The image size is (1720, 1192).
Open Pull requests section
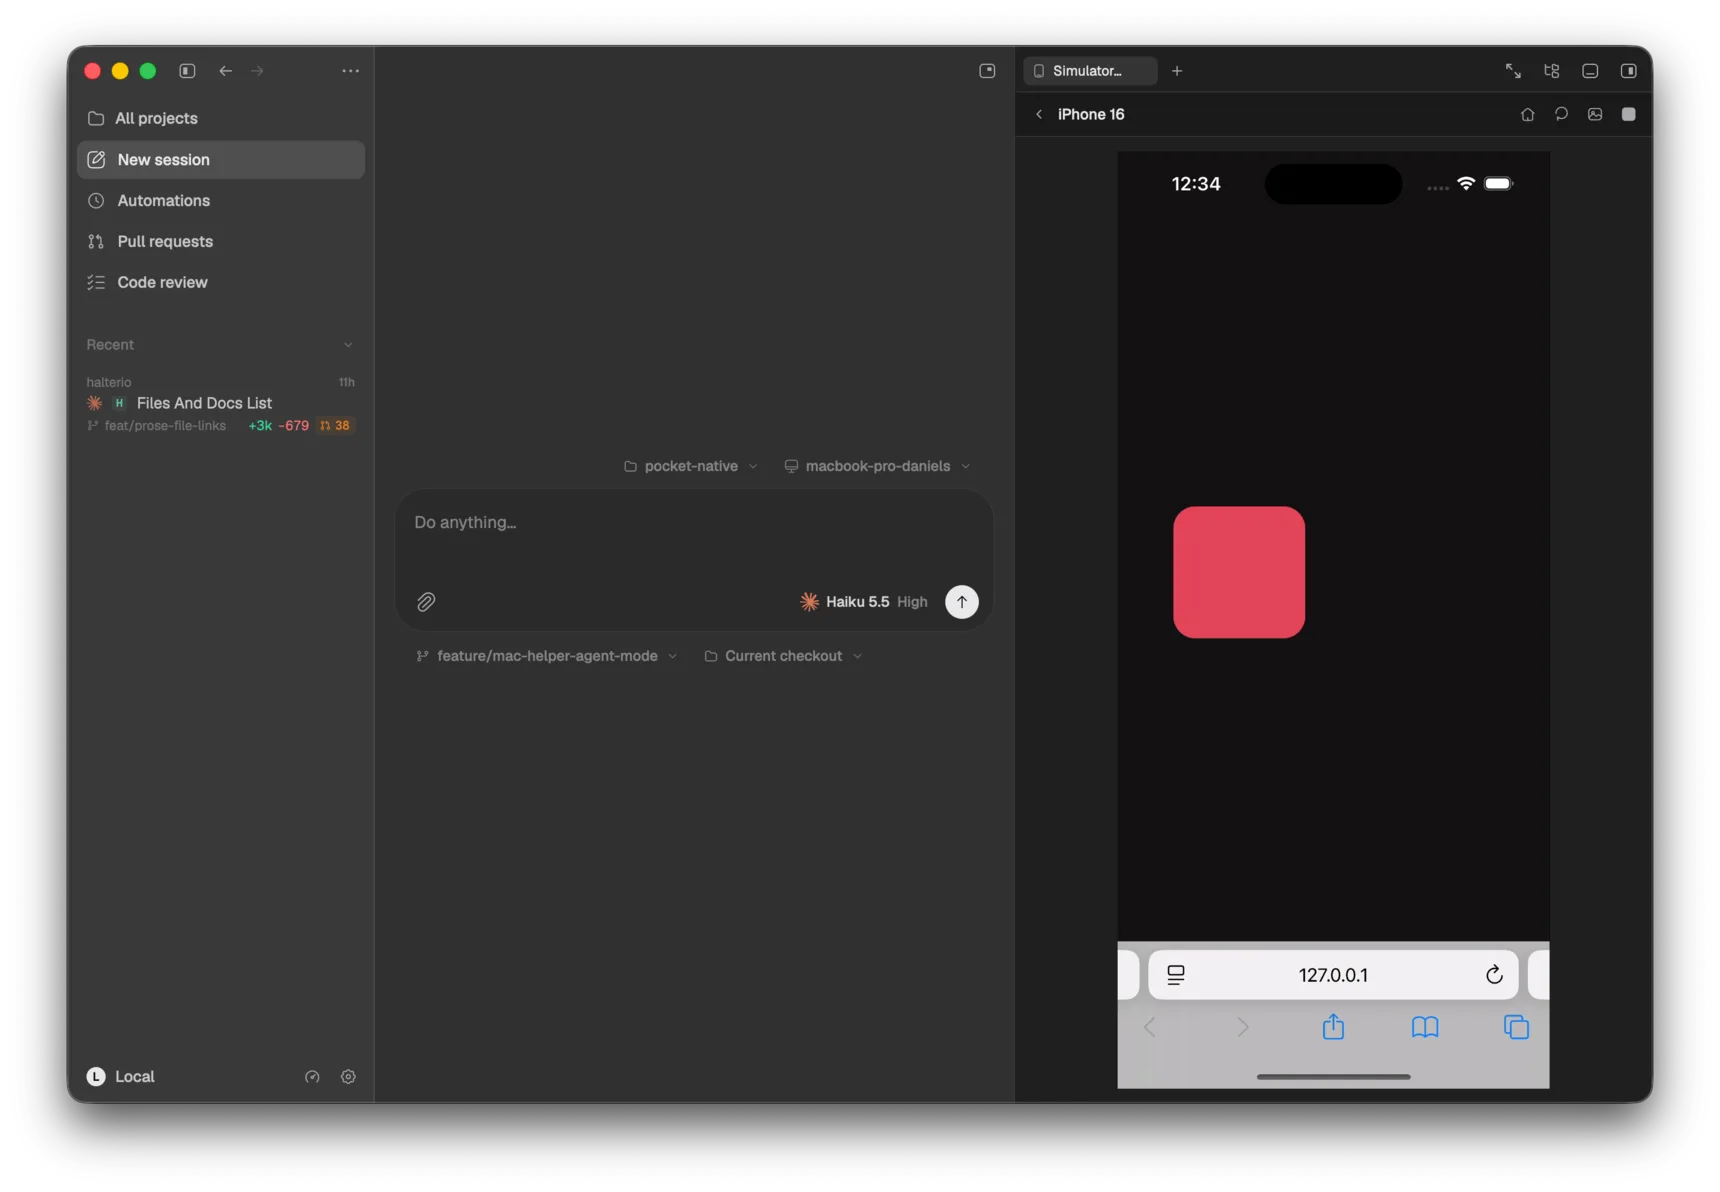(221, 242)
